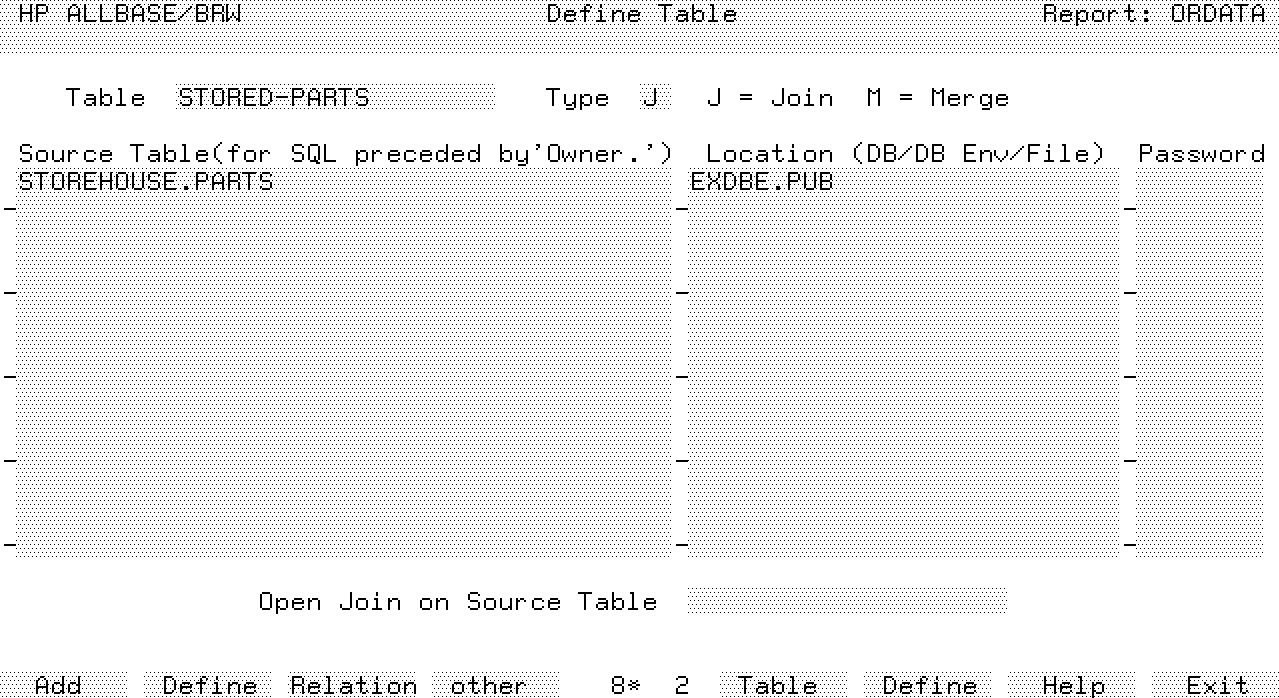Click the Table name field STORED-PARTS

pos(334,98)
